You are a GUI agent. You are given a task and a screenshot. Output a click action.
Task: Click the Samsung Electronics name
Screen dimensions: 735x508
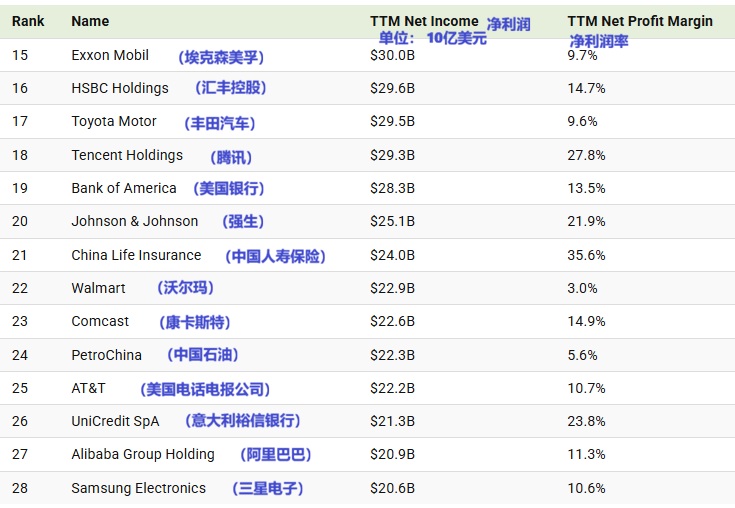coord(138,488)
